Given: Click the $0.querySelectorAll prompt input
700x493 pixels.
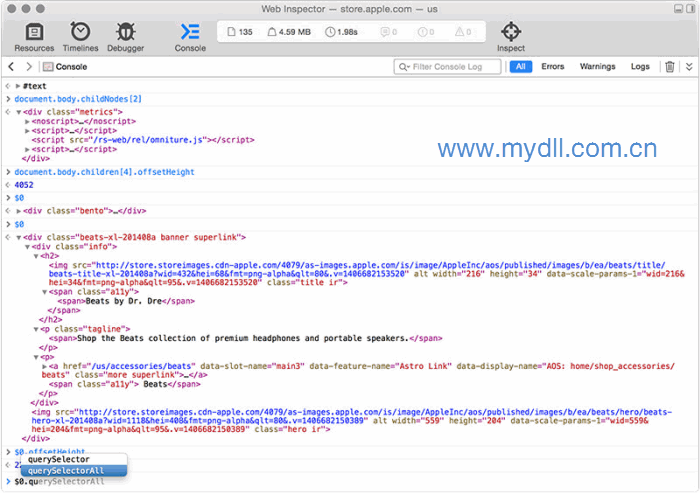Looking at the screenshot, I should [x=59, y=482].
